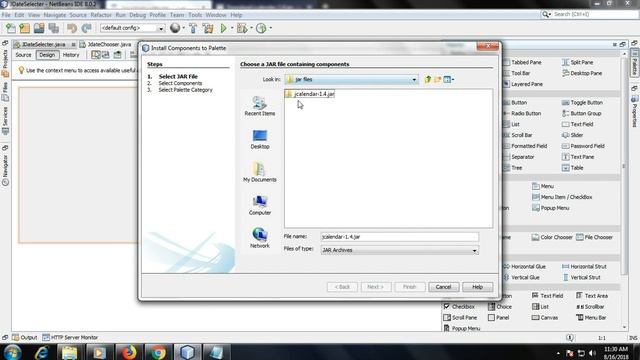Switch to Source view tab
This screenshot has width=640, height=360.
[23, 55]
